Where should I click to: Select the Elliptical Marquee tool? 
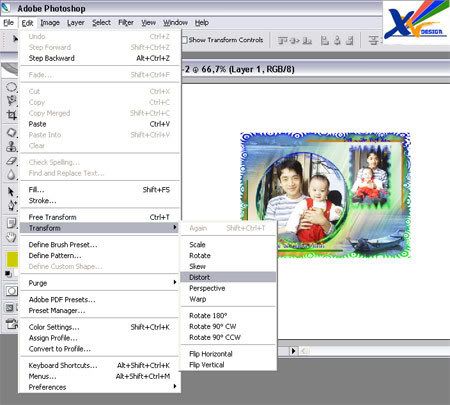(x=11, y=87)
